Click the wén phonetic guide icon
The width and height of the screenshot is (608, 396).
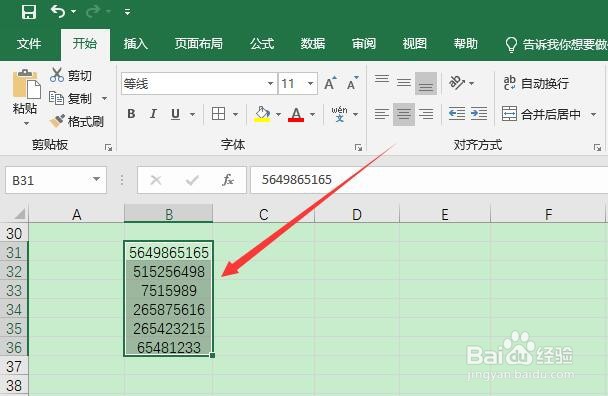(339, 114)
